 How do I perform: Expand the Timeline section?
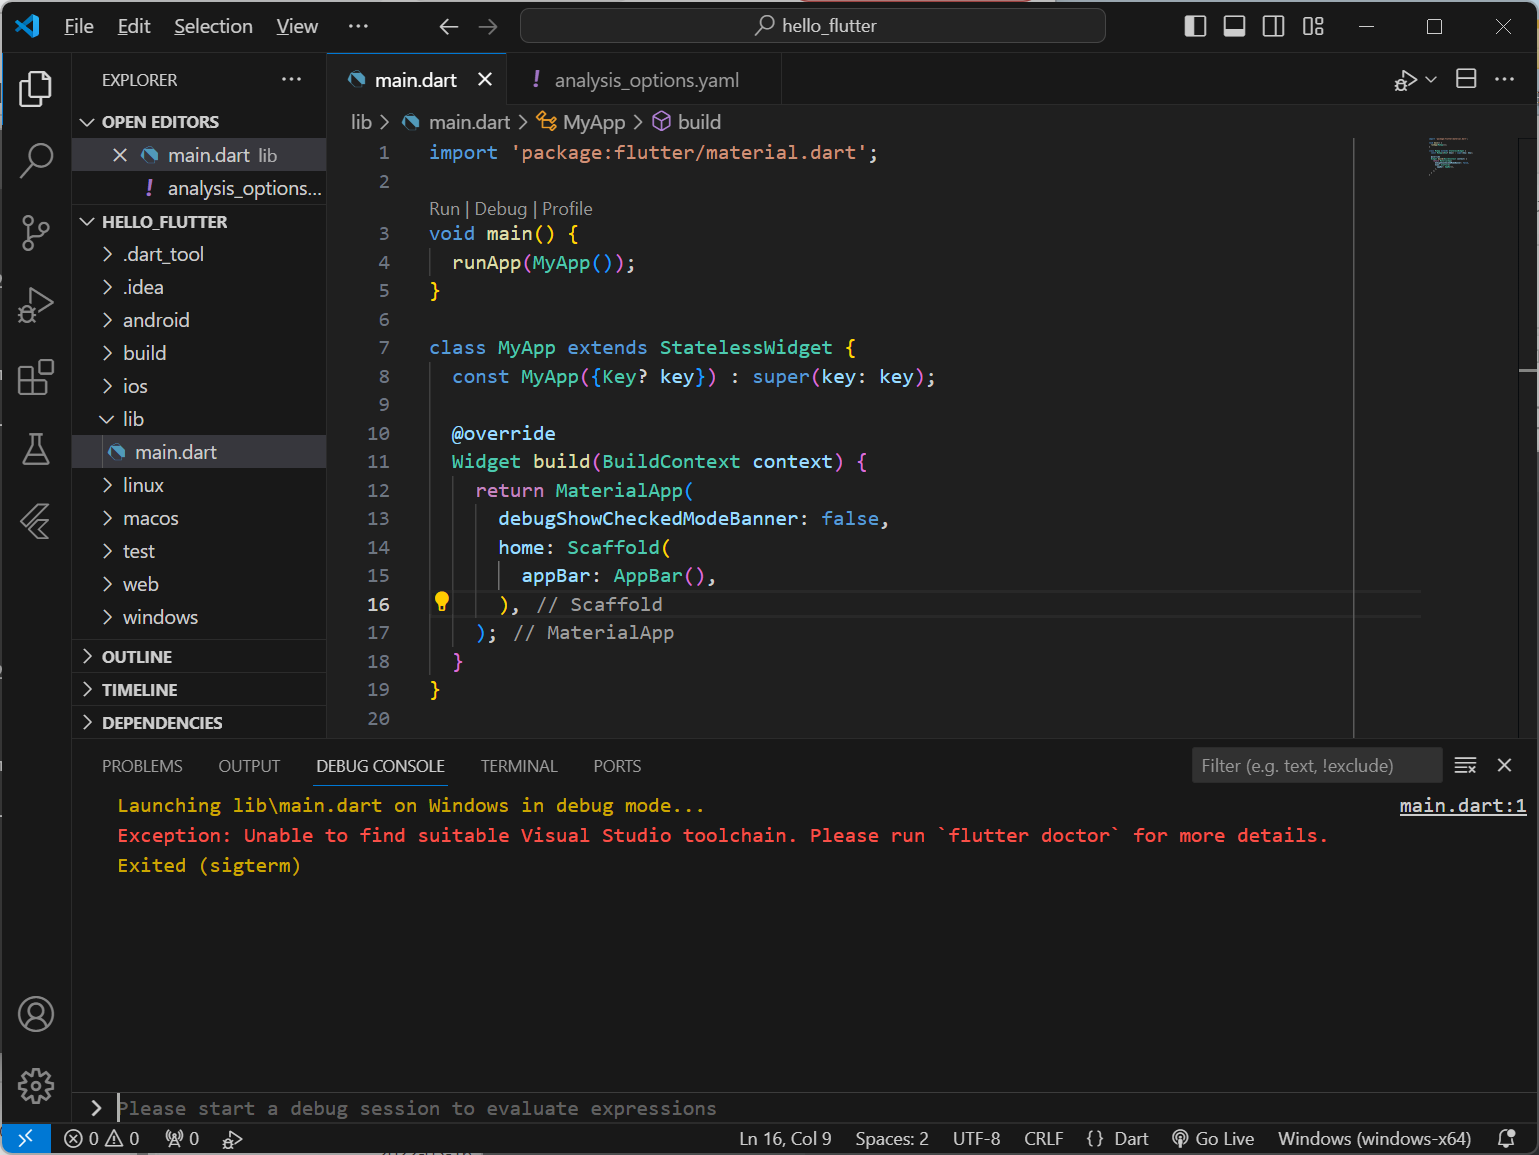[x=199, y=690]
